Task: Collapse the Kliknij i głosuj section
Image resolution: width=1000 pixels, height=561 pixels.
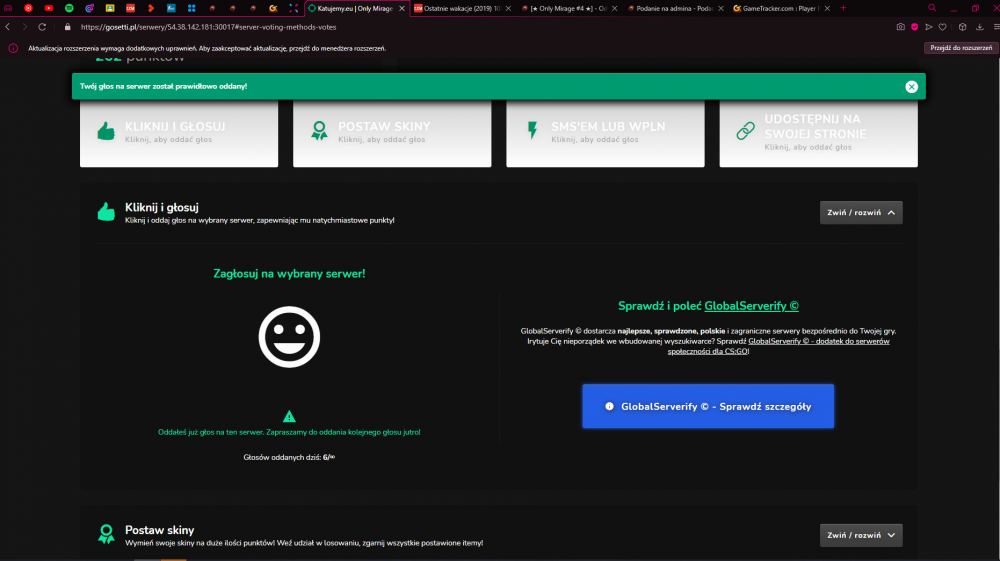Action: click(861, 212)
